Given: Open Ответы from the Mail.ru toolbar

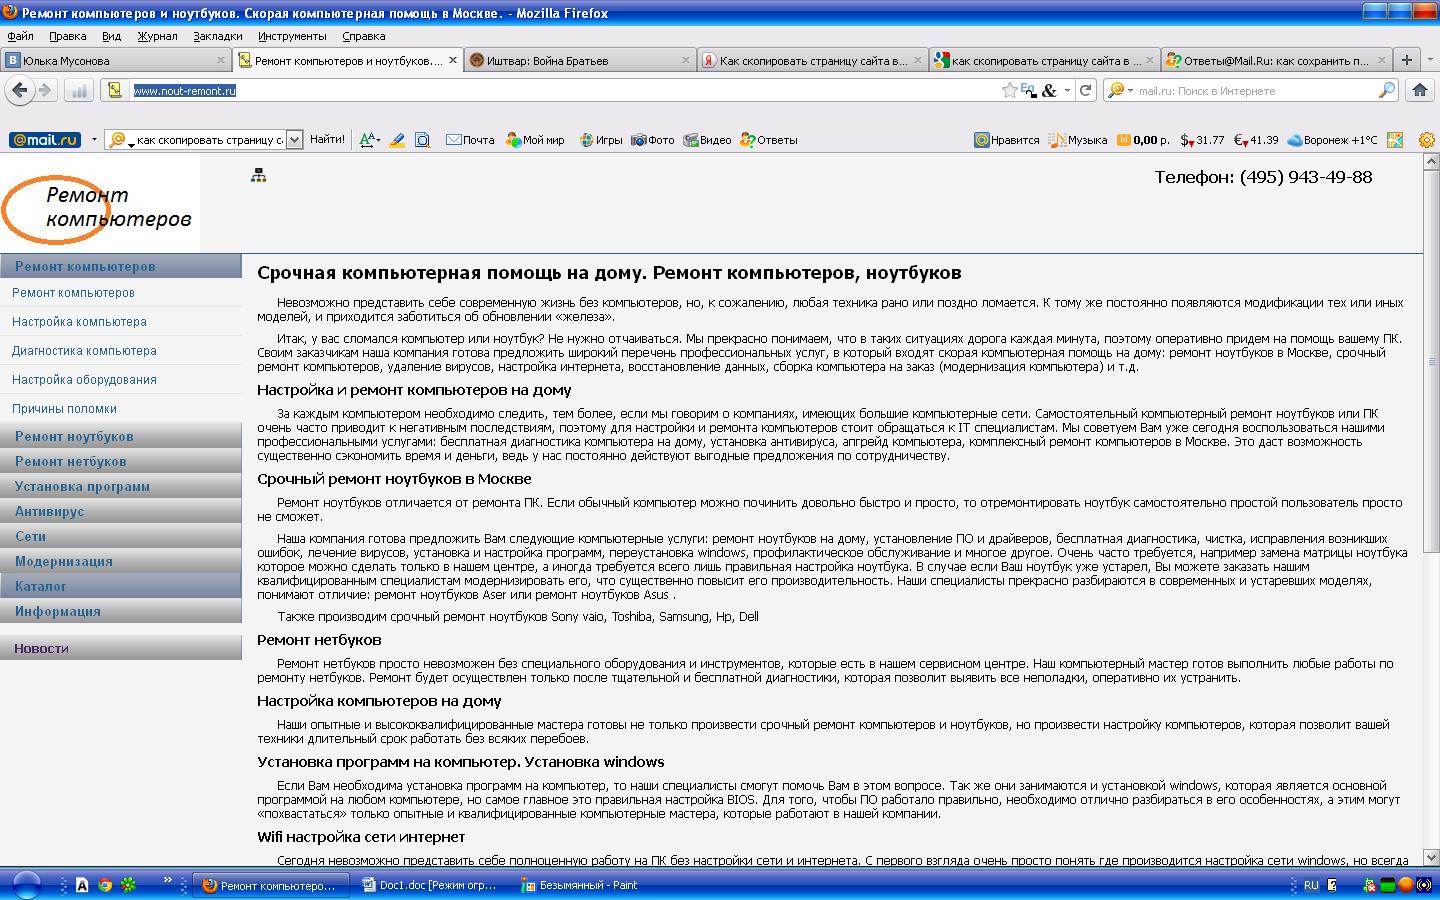Looking at the screenshot, I should [x=769, y=140].
